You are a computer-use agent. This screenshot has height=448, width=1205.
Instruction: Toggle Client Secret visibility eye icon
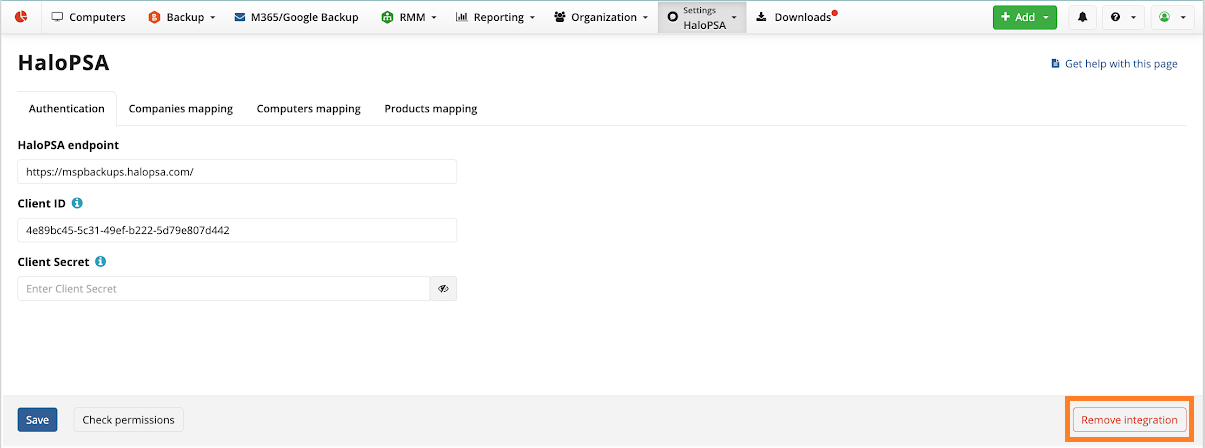(x=443, y=289)
